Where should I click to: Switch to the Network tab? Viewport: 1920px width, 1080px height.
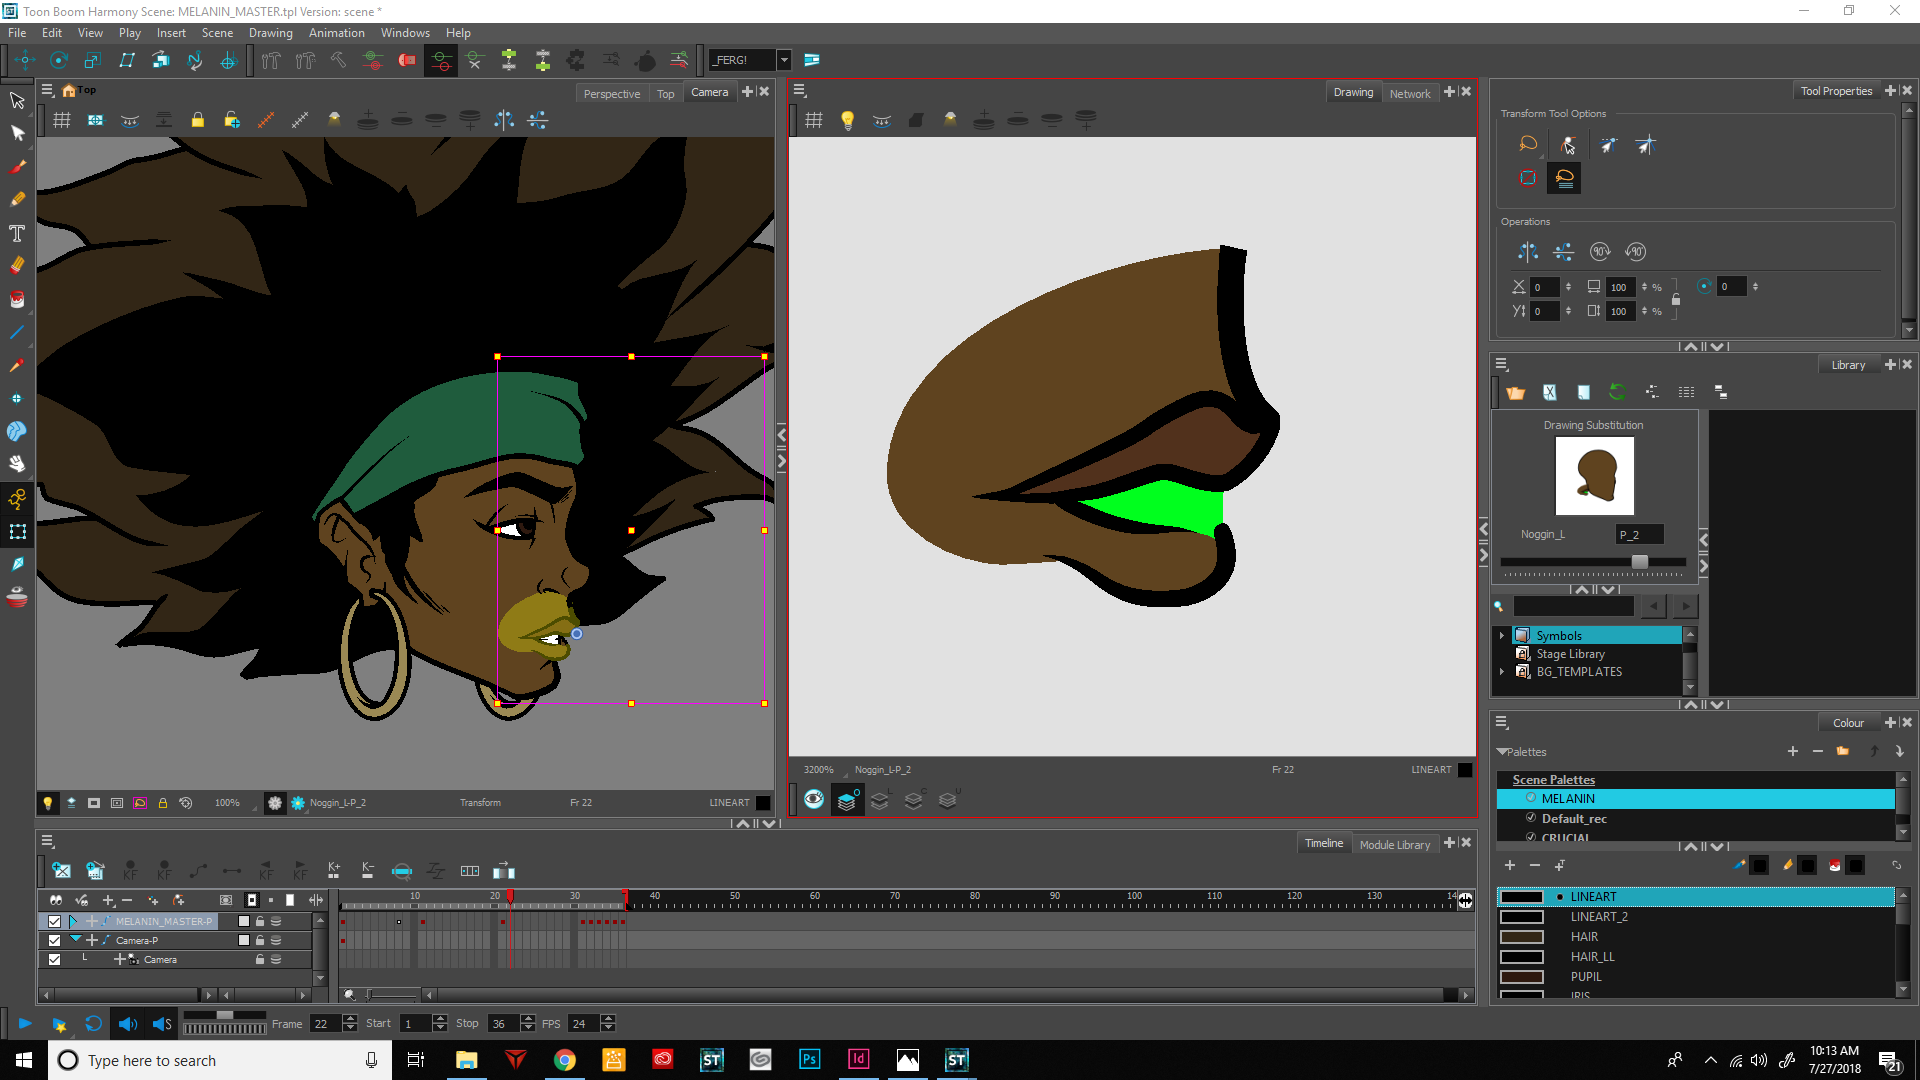1410,93
